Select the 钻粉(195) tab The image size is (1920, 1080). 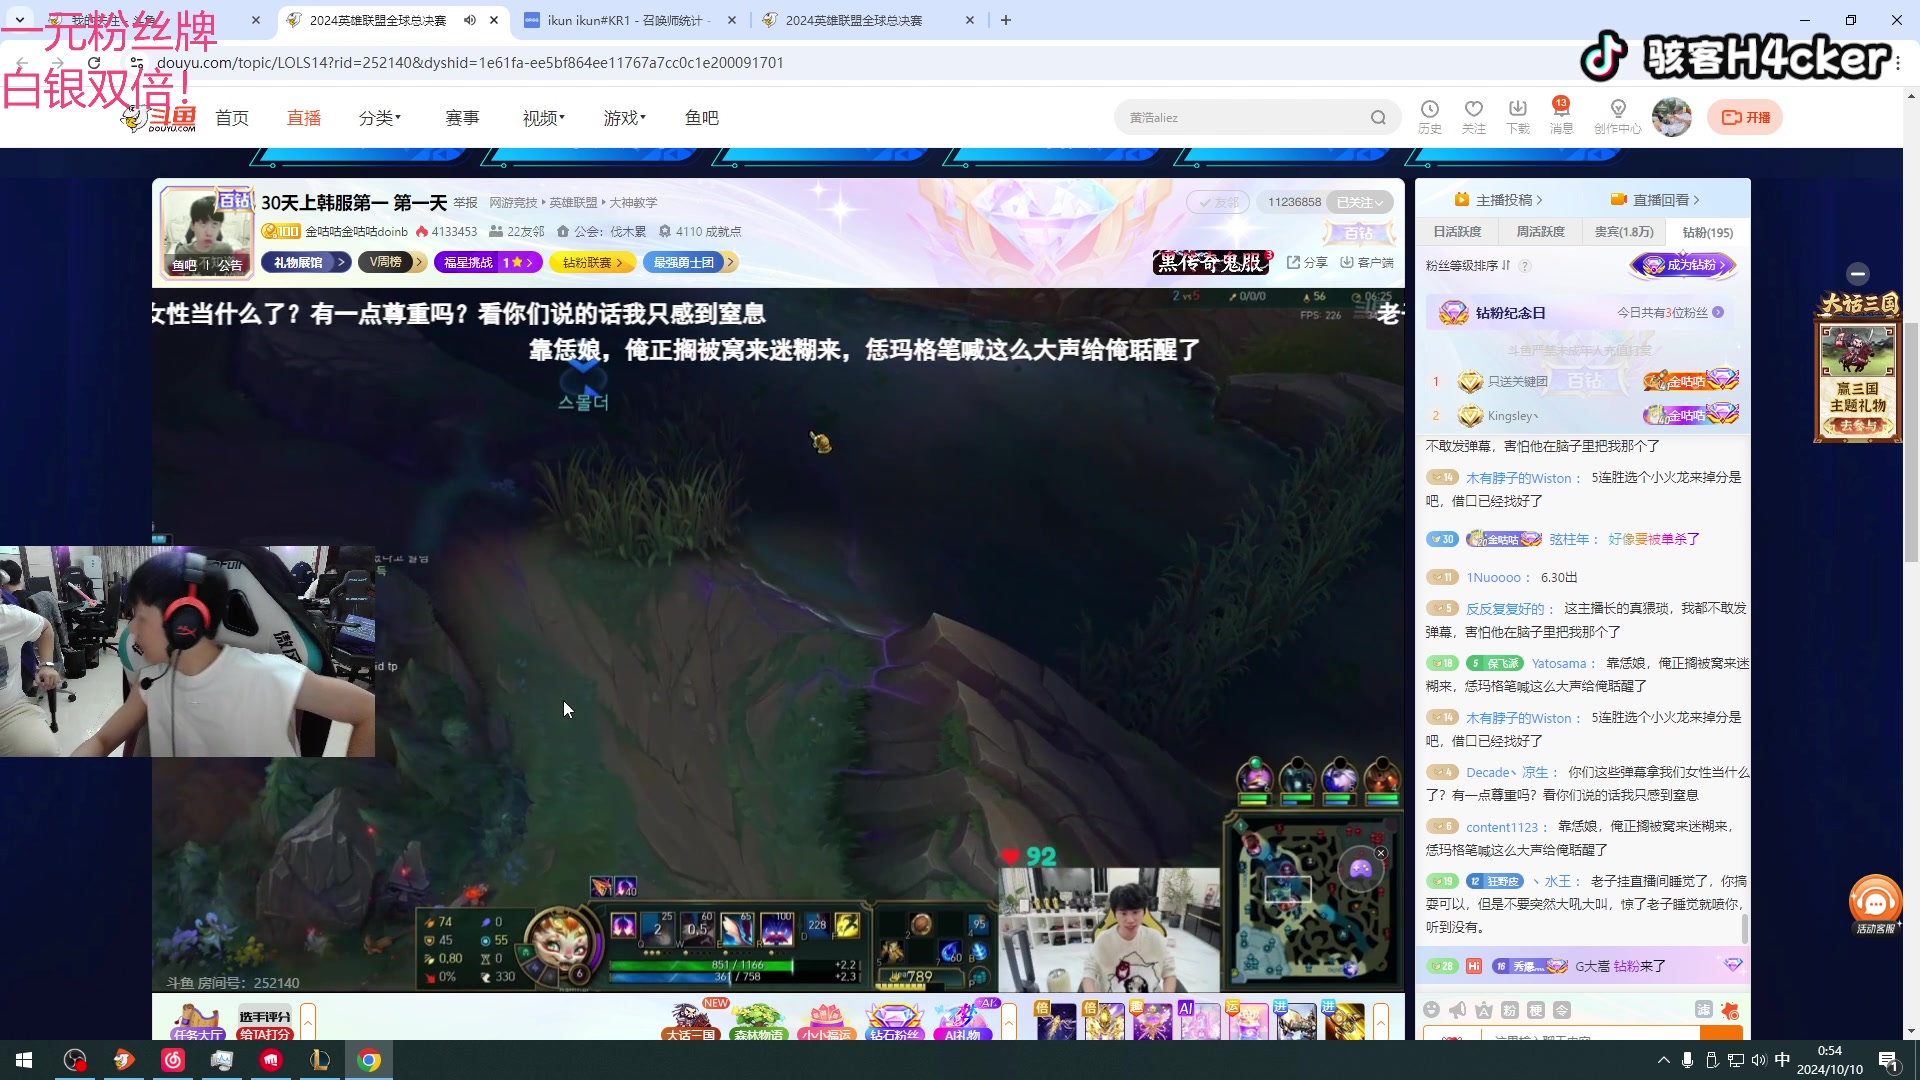click(x=1708, y=232)
